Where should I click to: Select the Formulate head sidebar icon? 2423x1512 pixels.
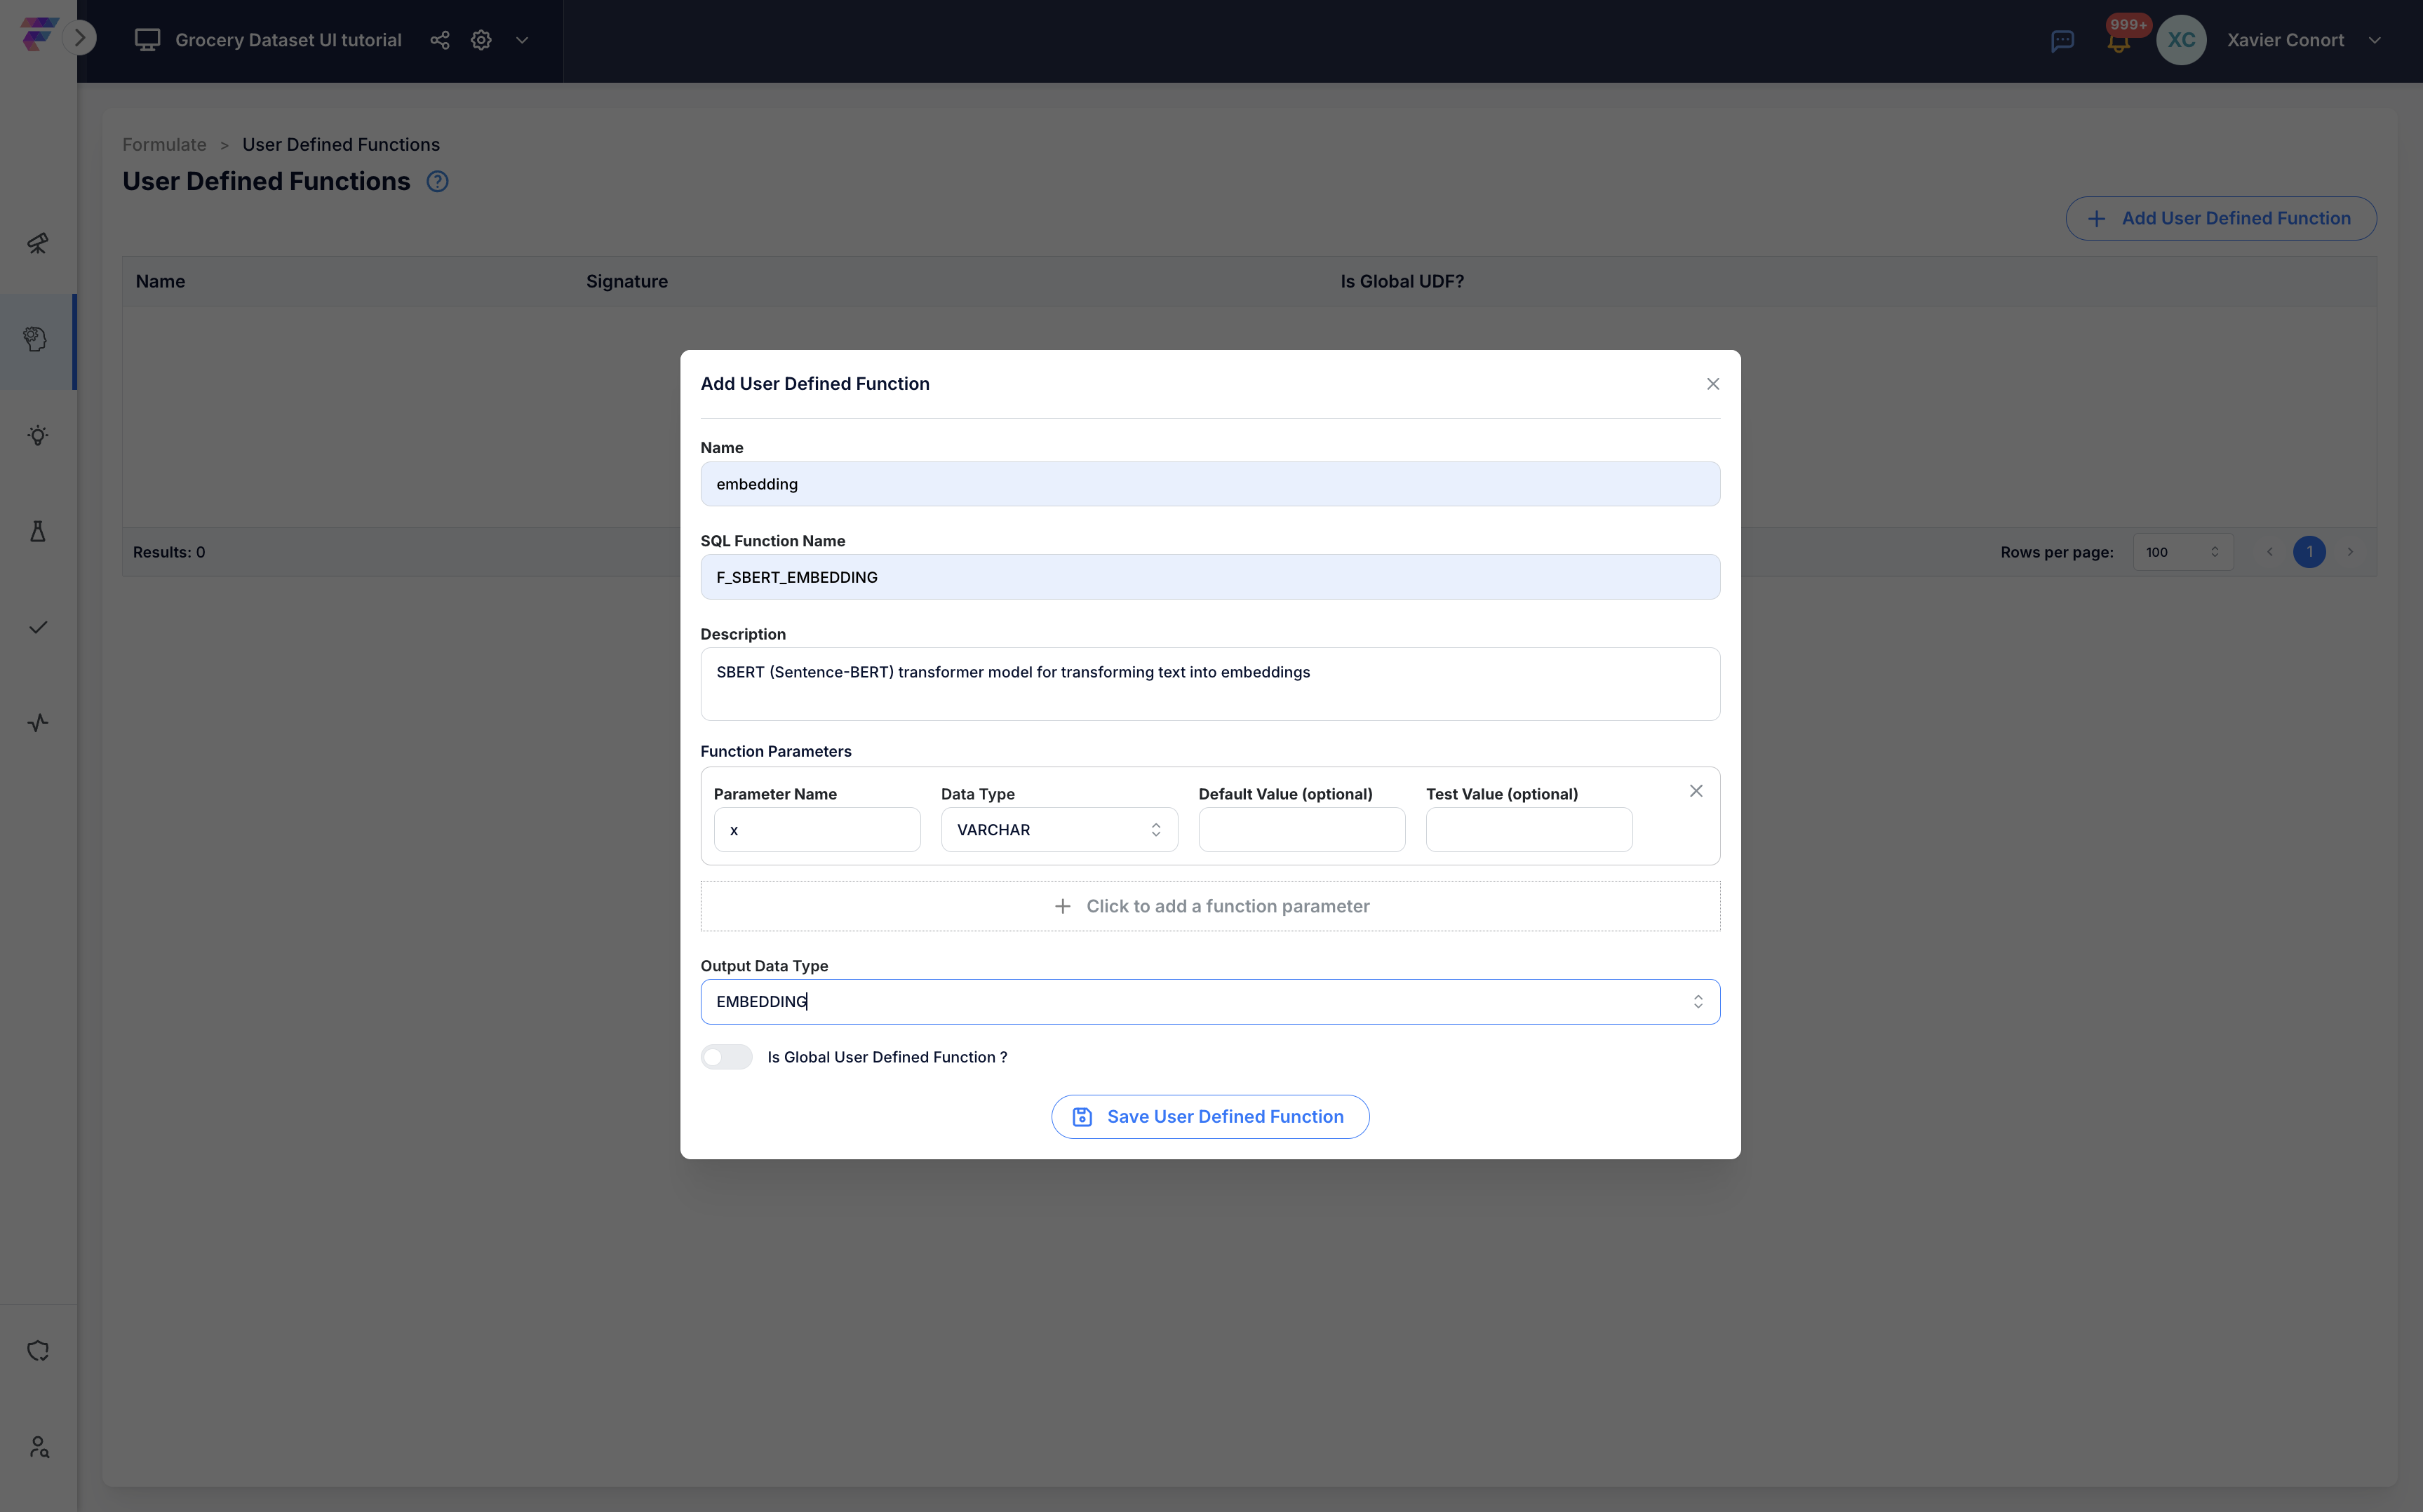point(37,339)
